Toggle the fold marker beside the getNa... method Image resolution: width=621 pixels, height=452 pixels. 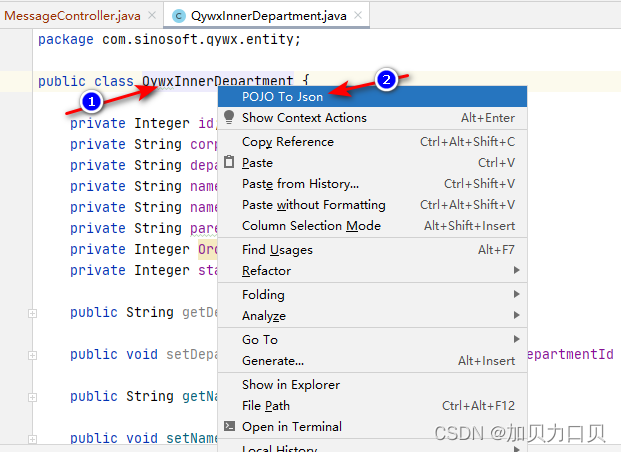33,397
